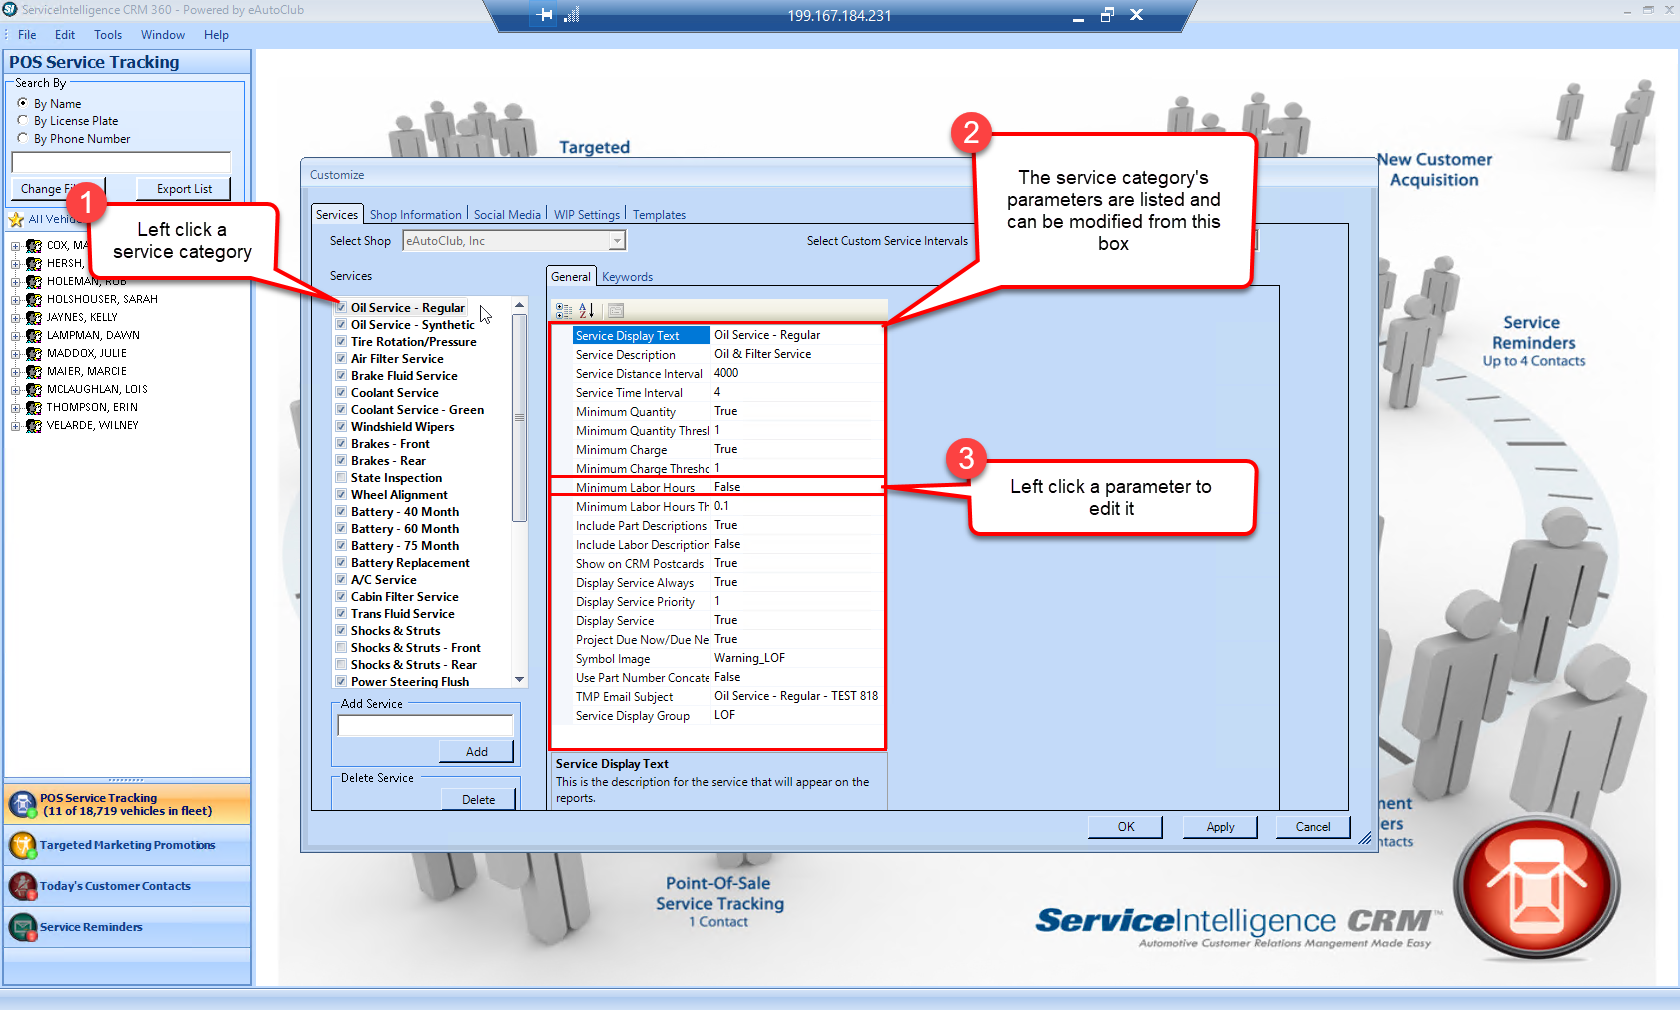Open POS Service Tracking navigation icon

22,804
